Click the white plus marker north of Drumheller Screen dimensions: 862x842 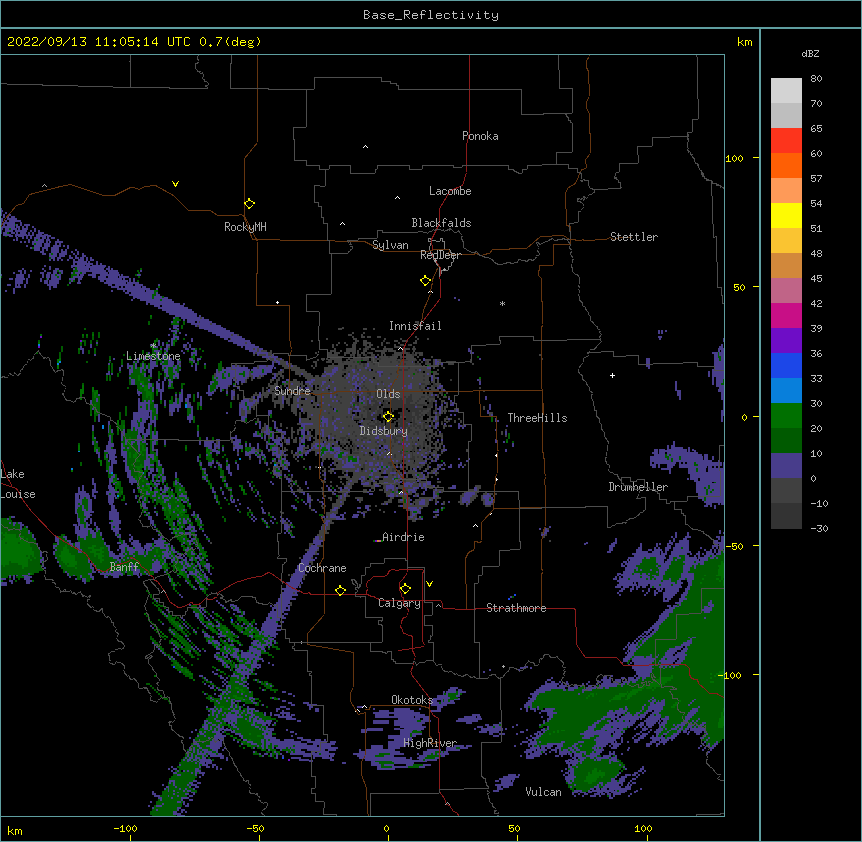612,375
